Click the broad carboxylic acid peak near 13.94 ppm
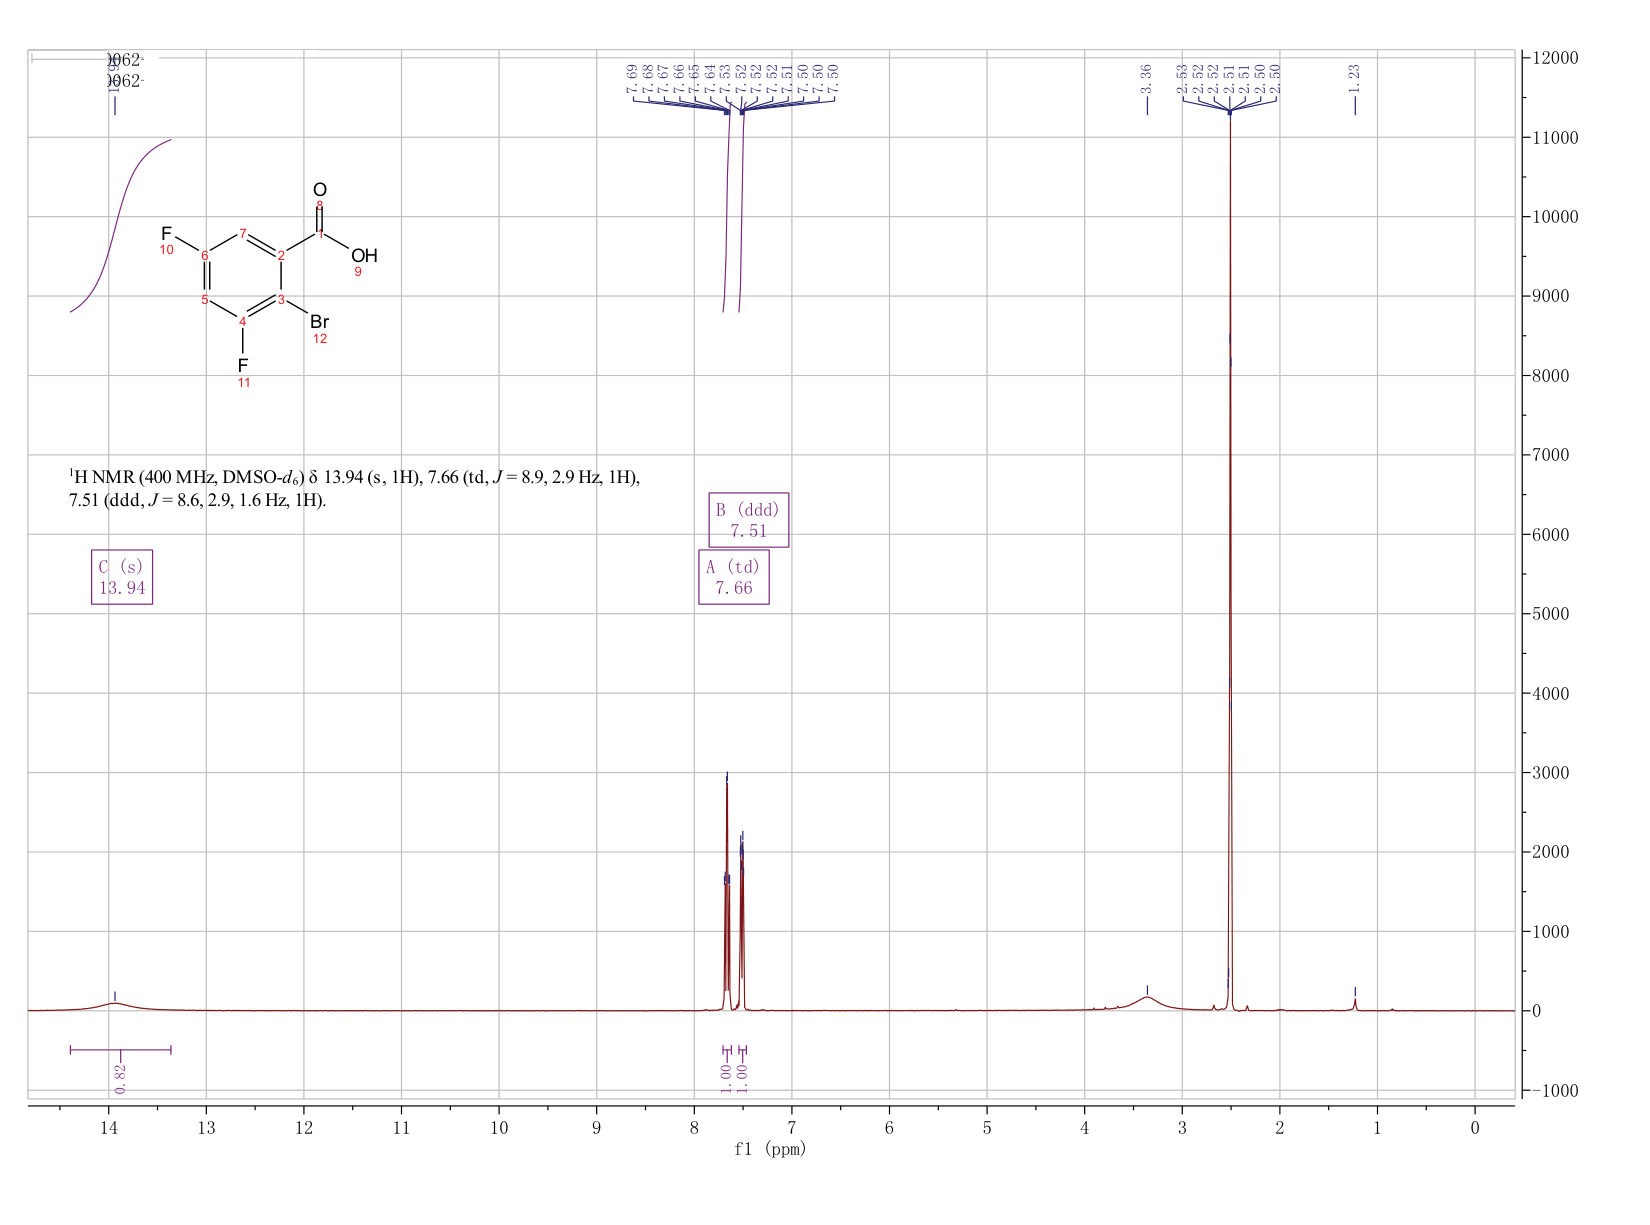Image resolution: width=1650 pixels, height=1225 pixels. coord(115,1004)
